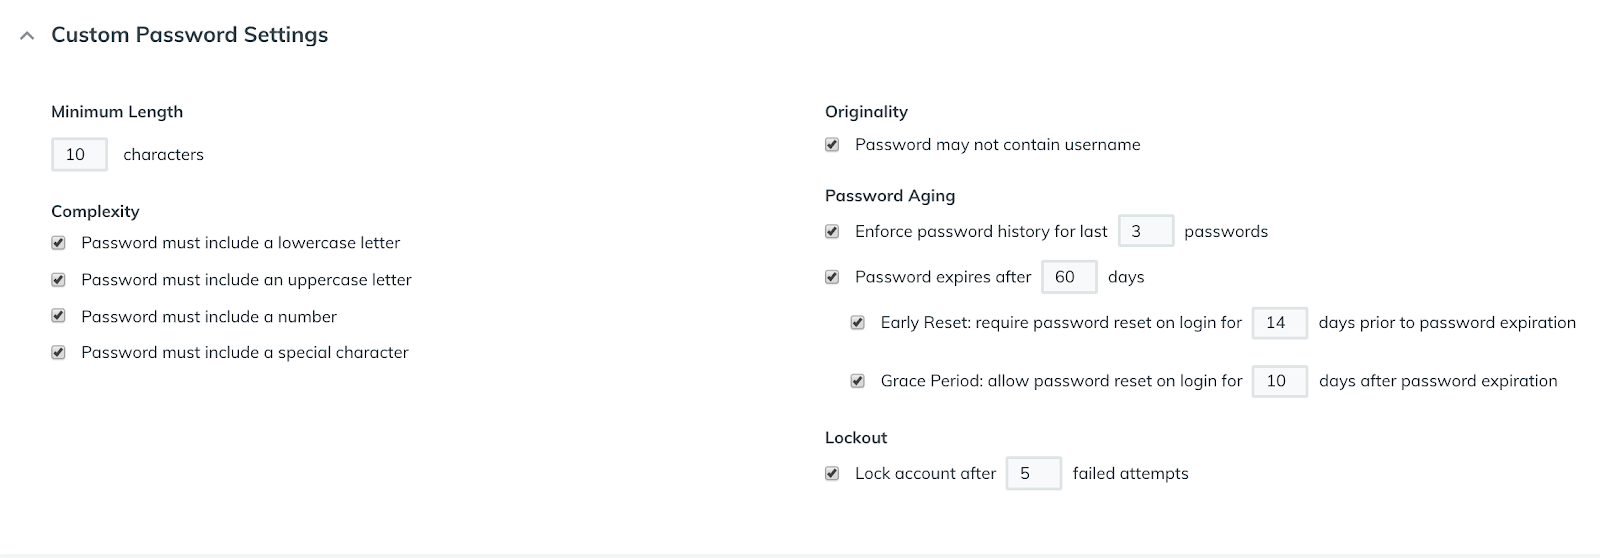
Task: Click the 'Password must include a number' label
Action: [209, 316]
